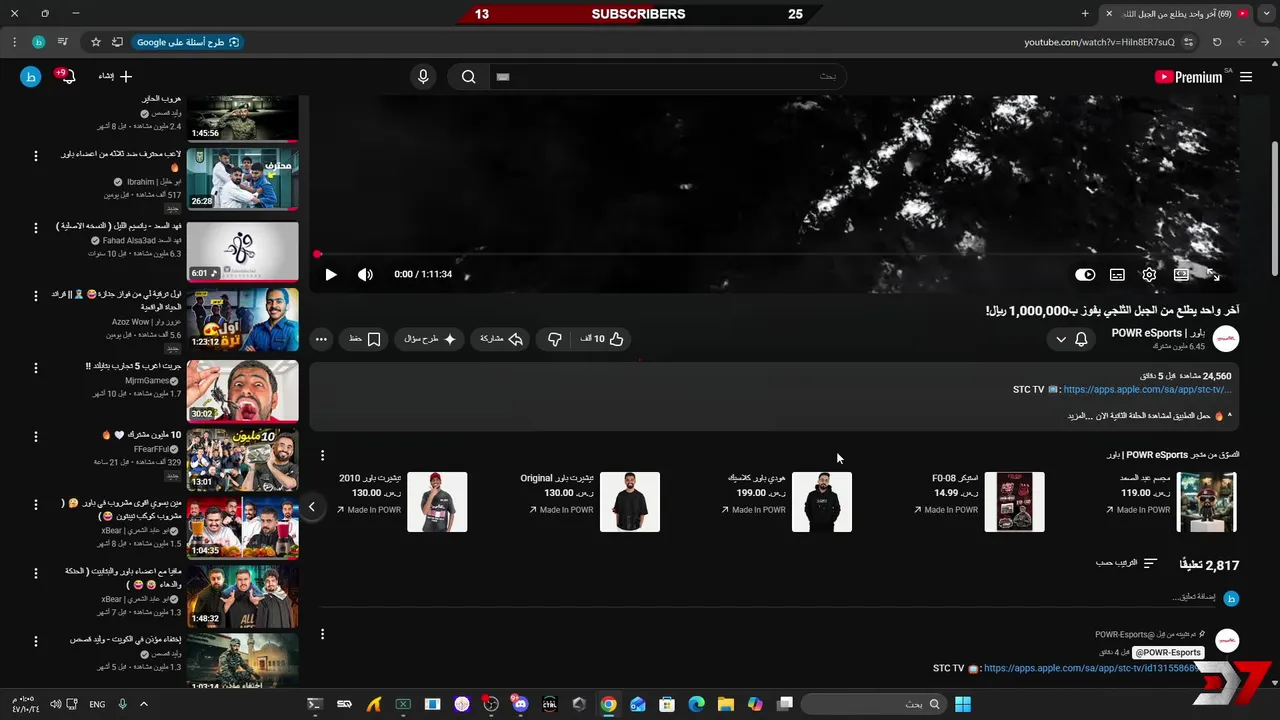Screen dimensions: 1280x720
Task: Open the POWR eSports channel name link
Action: 1158,333
